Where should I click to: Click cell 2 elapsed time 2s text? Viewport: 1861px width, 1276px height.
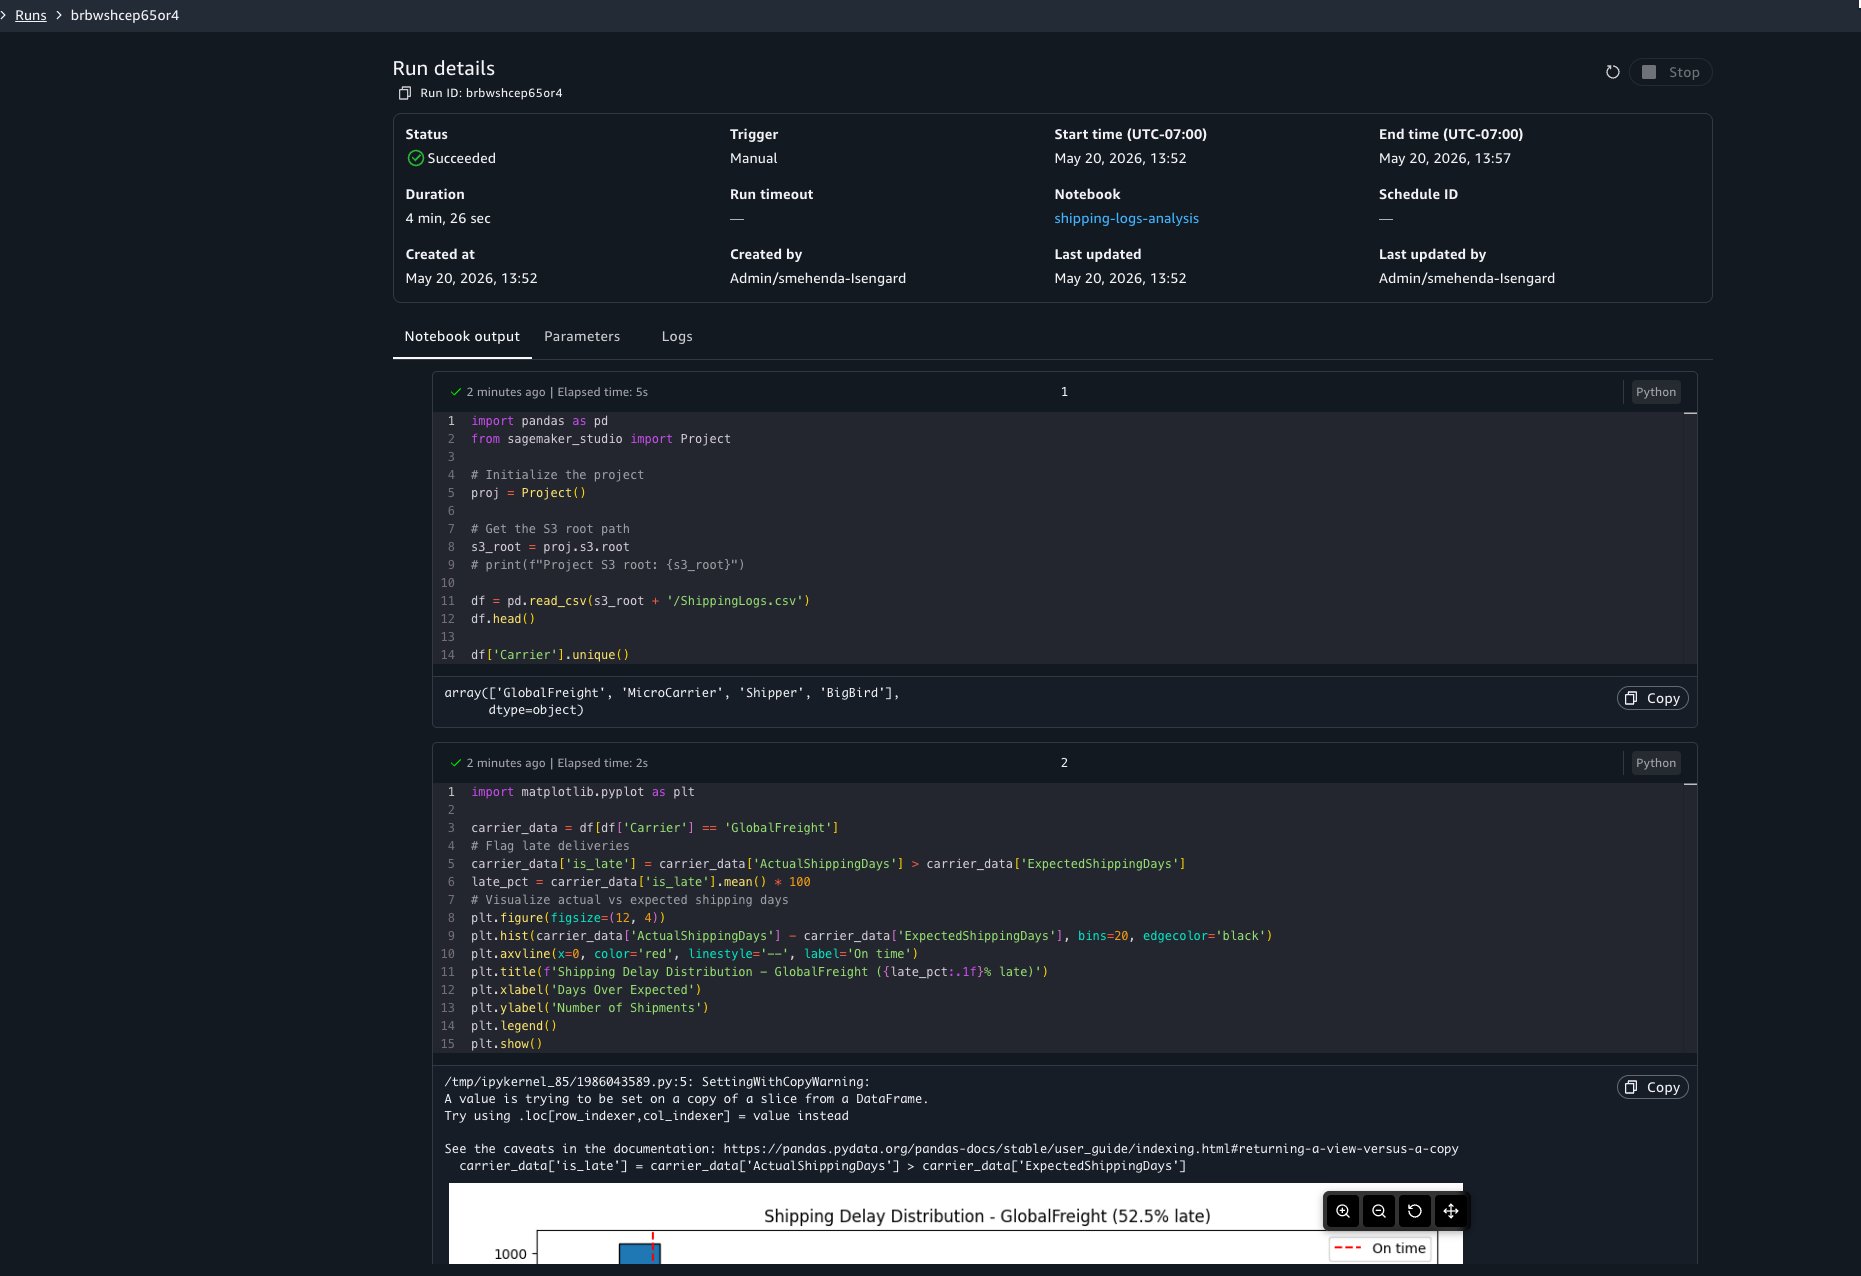602,763
